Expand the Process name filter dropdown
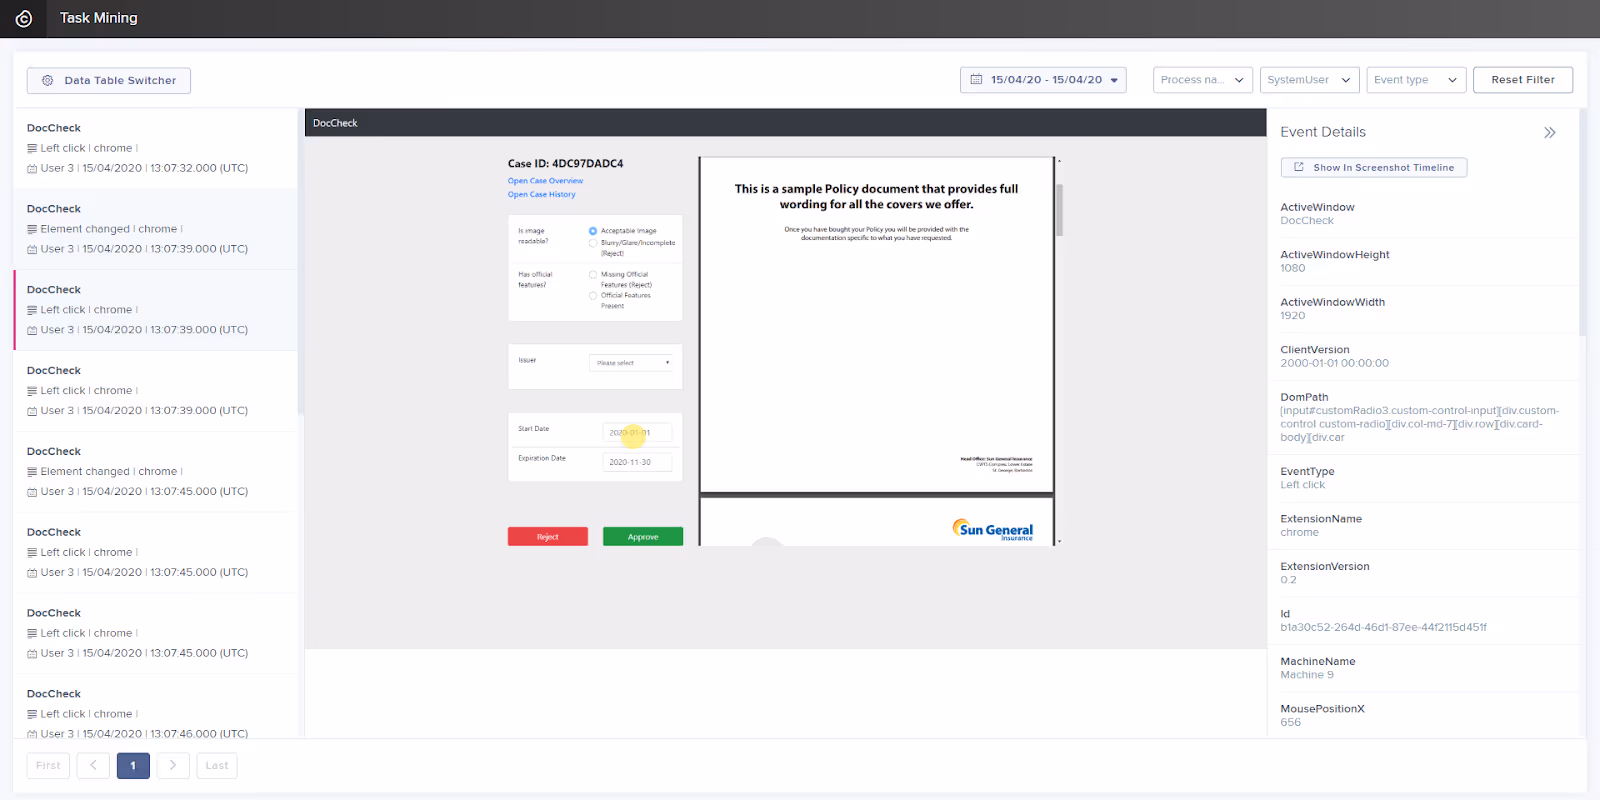1600x800 pixels. tap(1203, 80)
